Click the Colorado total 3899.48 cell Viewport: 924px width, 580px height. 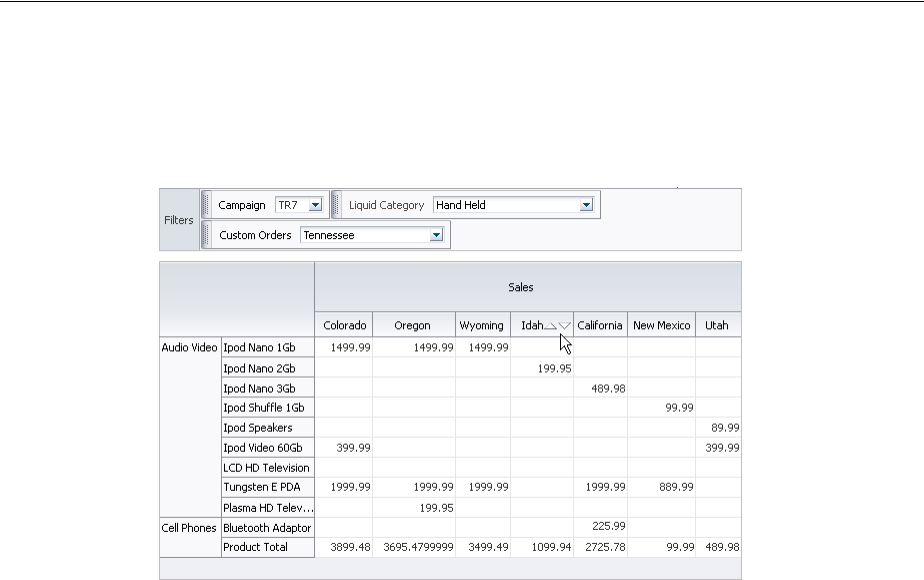pyautogui.click(x=344, y=547)
